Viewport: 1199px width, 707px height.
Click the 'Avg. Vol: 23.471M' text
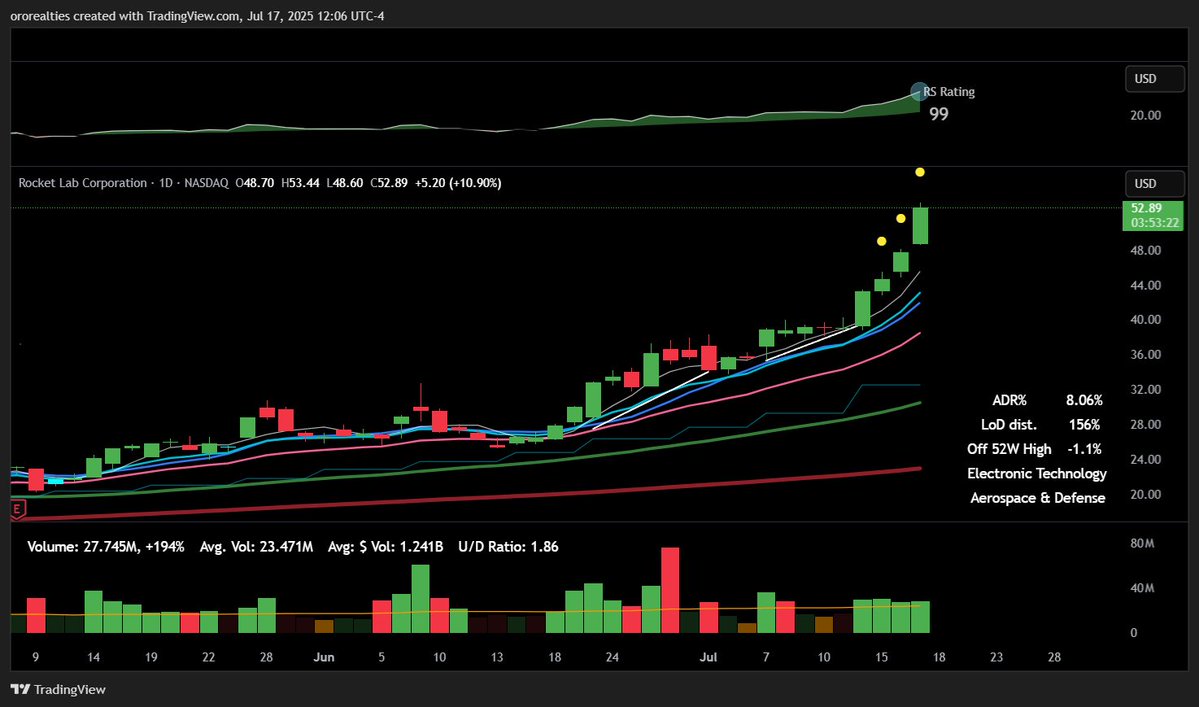tap(256, 546)
